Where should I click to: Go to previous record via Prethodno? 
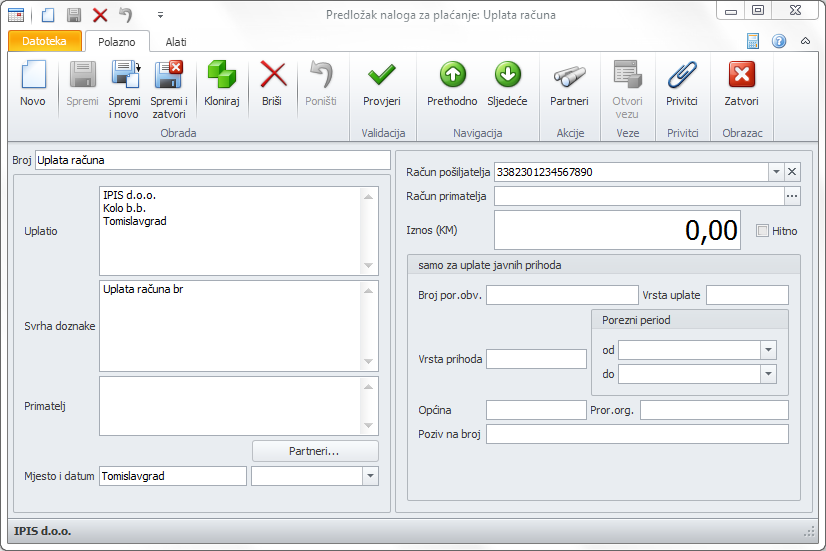pyautogui.click(x=452, y=84)
